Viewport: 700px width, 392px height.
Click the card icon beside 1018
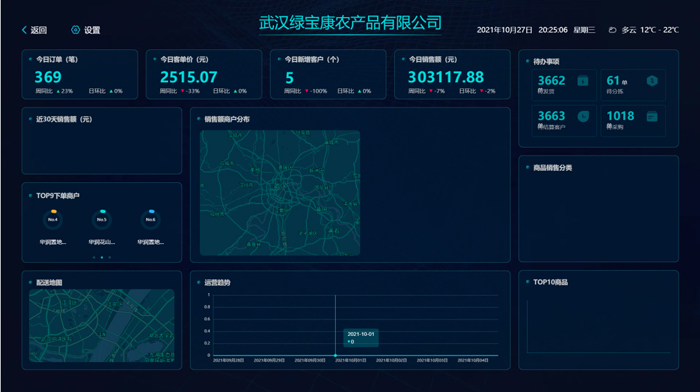coord(652,117)
